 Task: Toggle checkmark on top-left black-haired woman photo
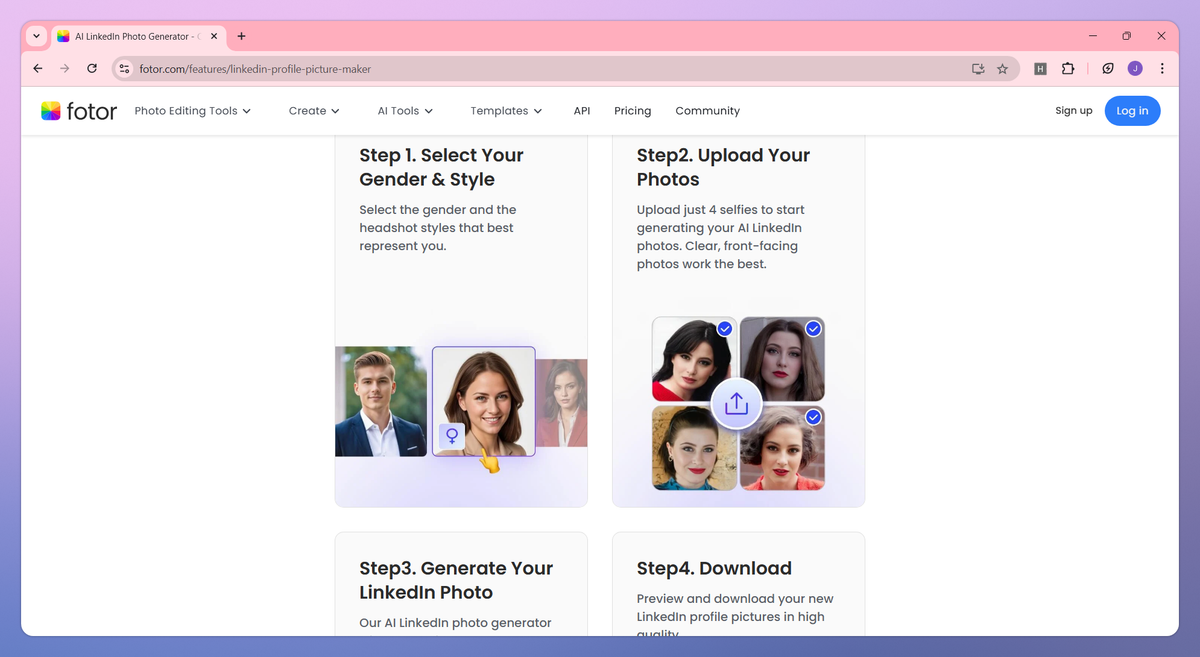tap(725, 329)
